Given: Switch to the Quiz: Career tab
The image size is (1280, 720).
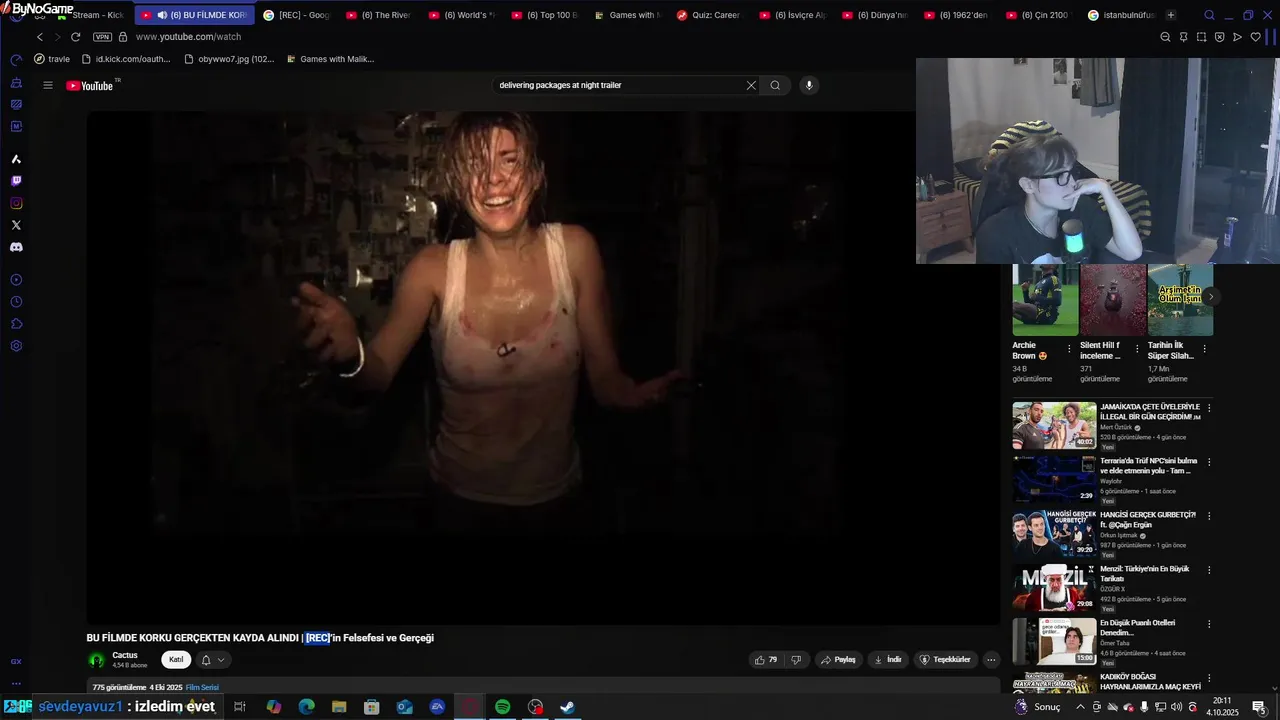Looking at the screenshot, I should tap(709, 15).
